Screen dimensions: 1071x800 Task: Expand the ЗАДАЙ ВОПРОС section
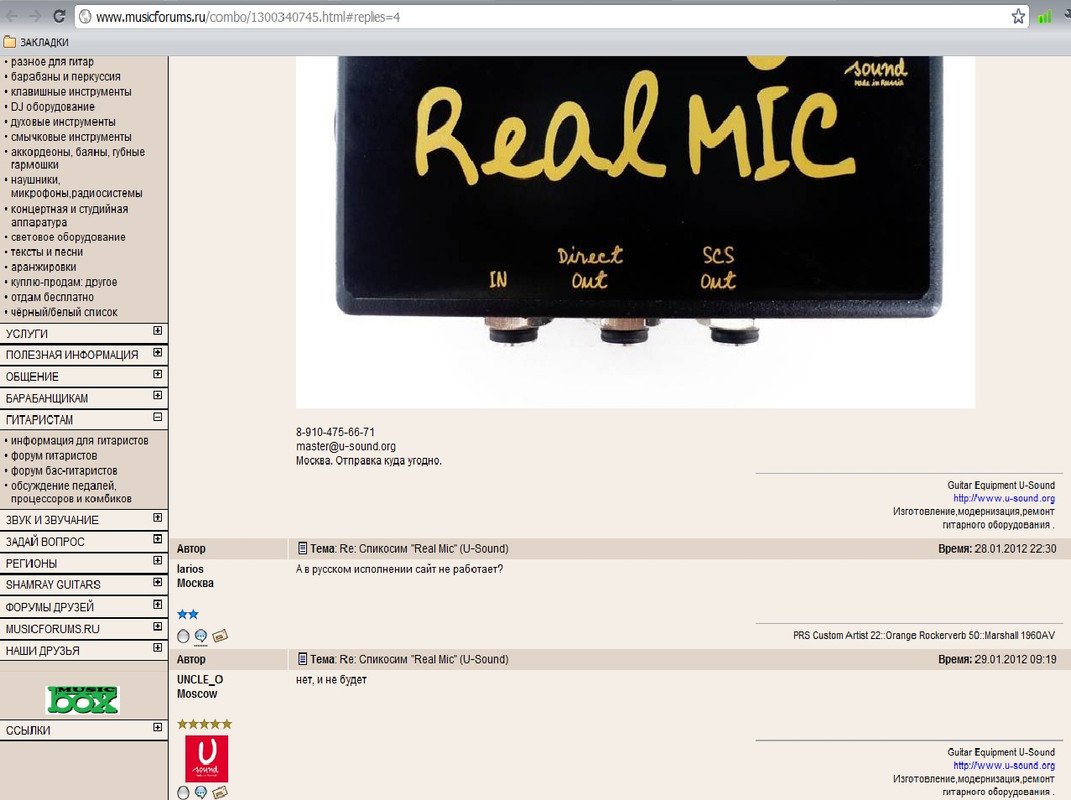point(158,539)
